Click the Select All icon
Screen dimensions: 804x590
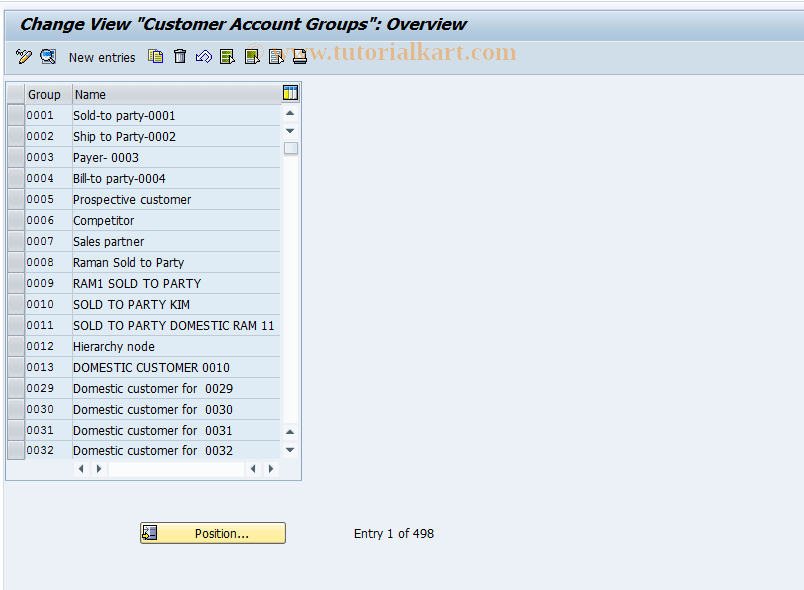pos(227,56)
